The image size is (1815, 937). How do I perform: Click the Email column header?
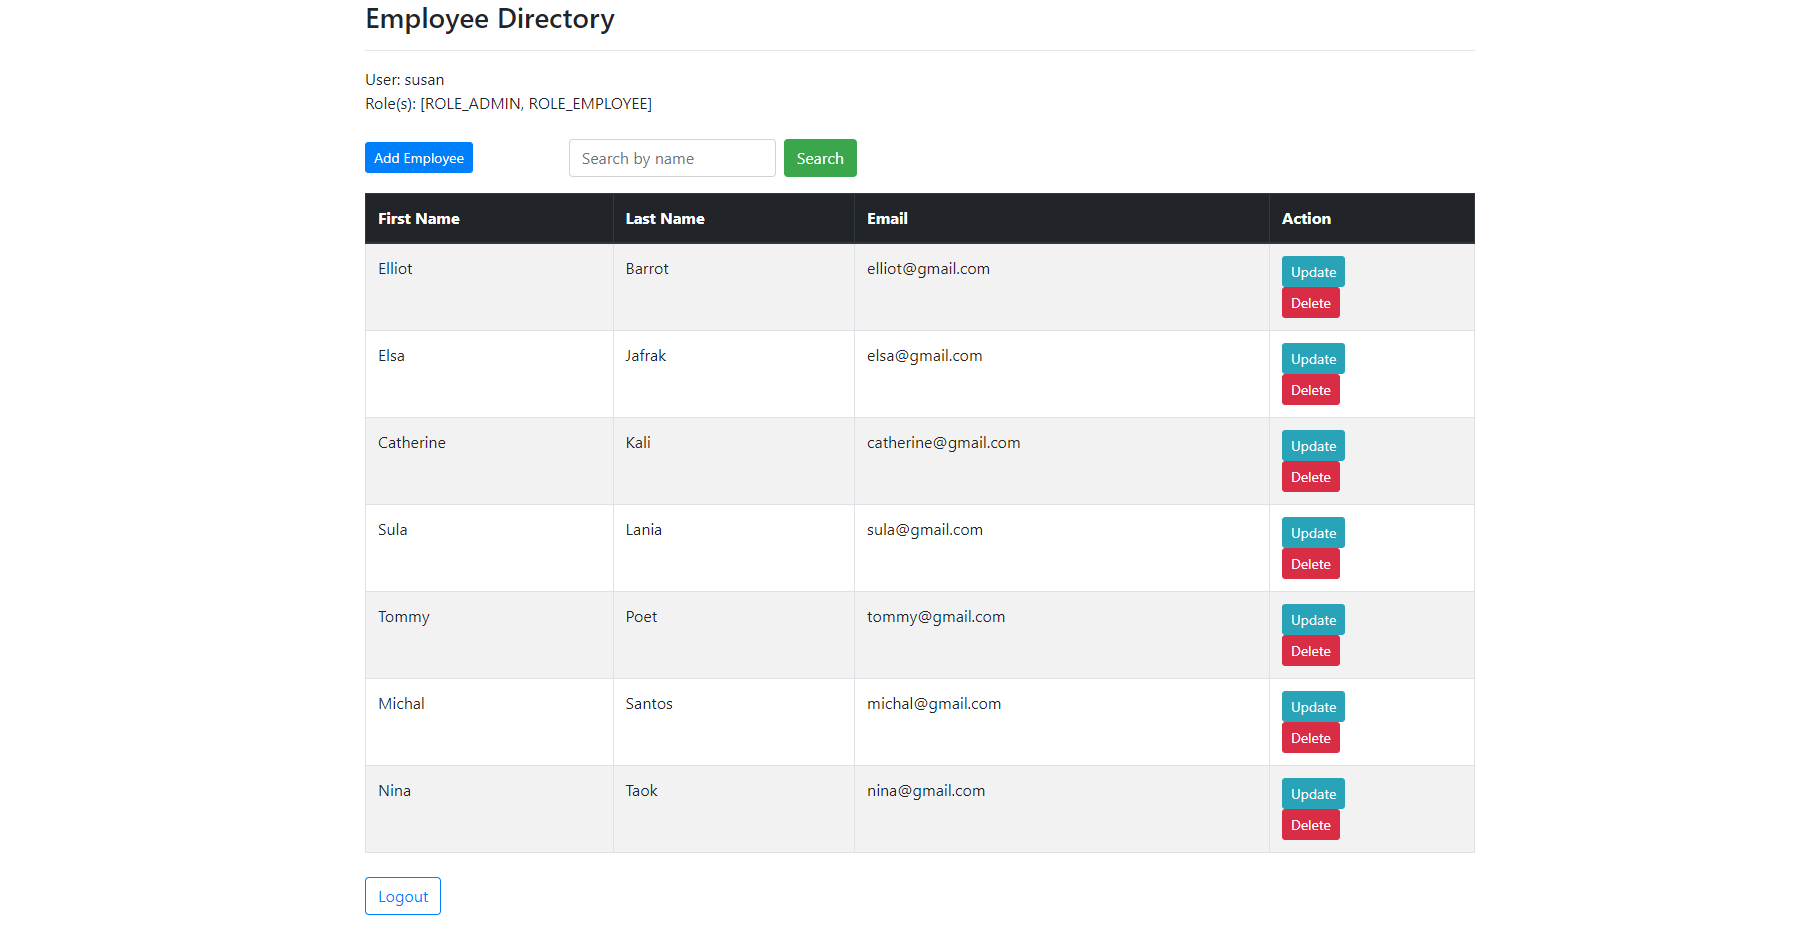(887, 218)
